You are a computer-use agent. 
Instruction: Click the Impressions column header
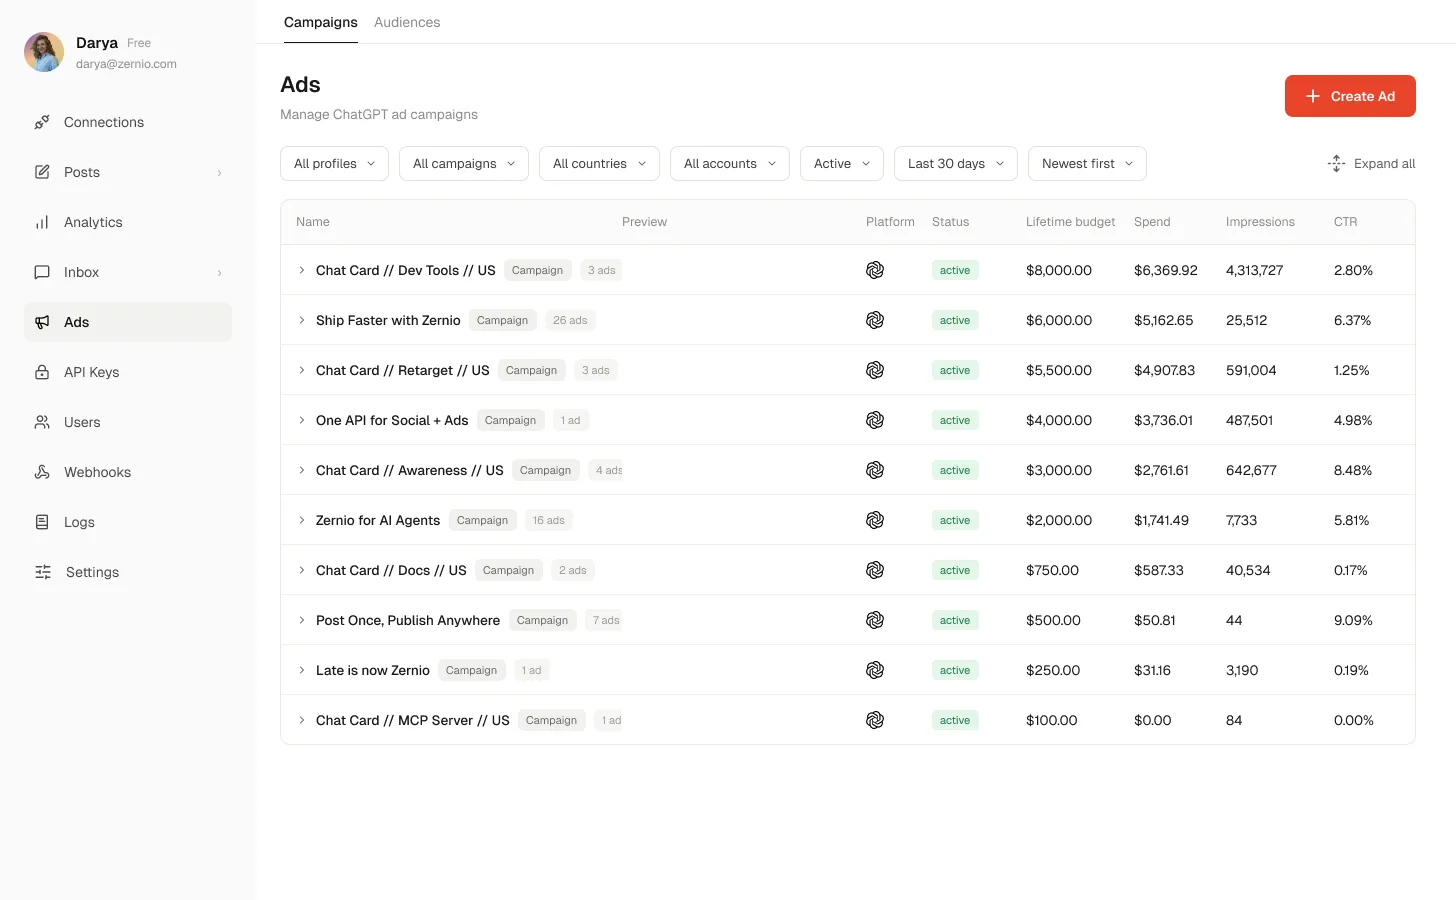tap(1260, 222)
